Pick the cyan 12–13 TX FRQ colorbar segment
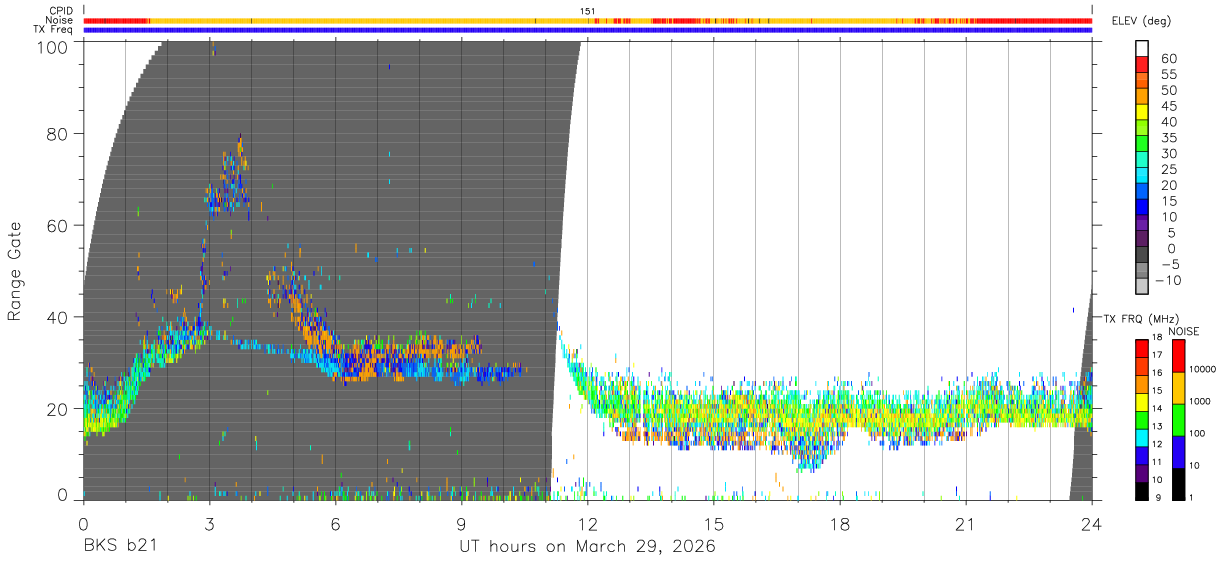The image size is (1228, 567). [x=1142, y=437]
